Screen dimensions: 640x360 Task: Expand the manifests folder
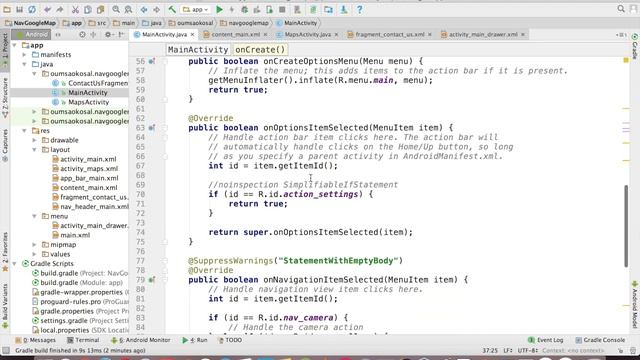coord(24,55)
